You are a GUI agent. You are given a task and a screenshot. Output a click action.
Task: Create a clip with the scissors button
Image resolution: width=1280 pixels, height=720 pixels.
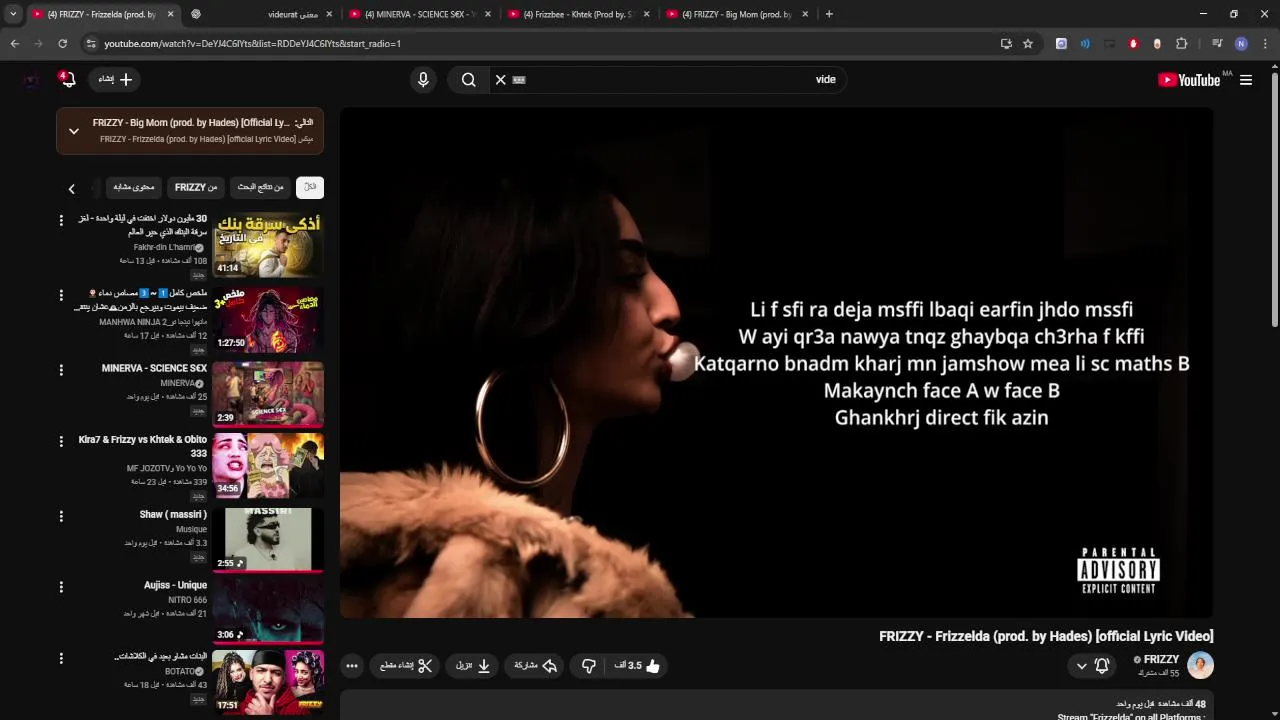click(x=406, y=666)
